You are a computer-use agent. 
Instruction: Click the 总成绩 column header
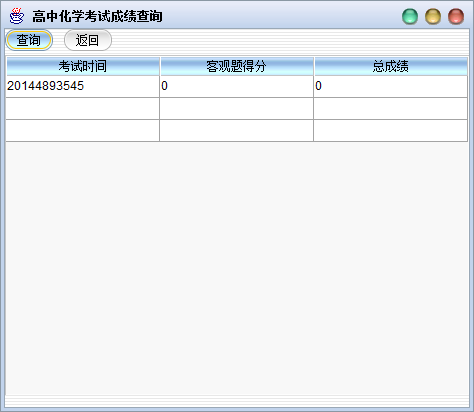pos(391,66)
